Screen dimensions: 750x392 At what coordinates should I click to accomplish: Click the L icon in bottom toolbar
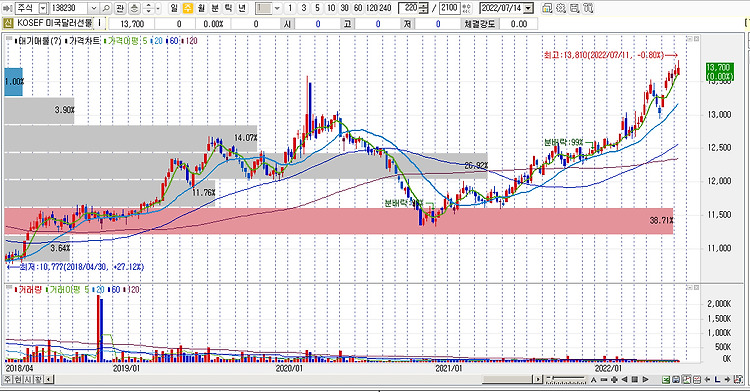717,380
